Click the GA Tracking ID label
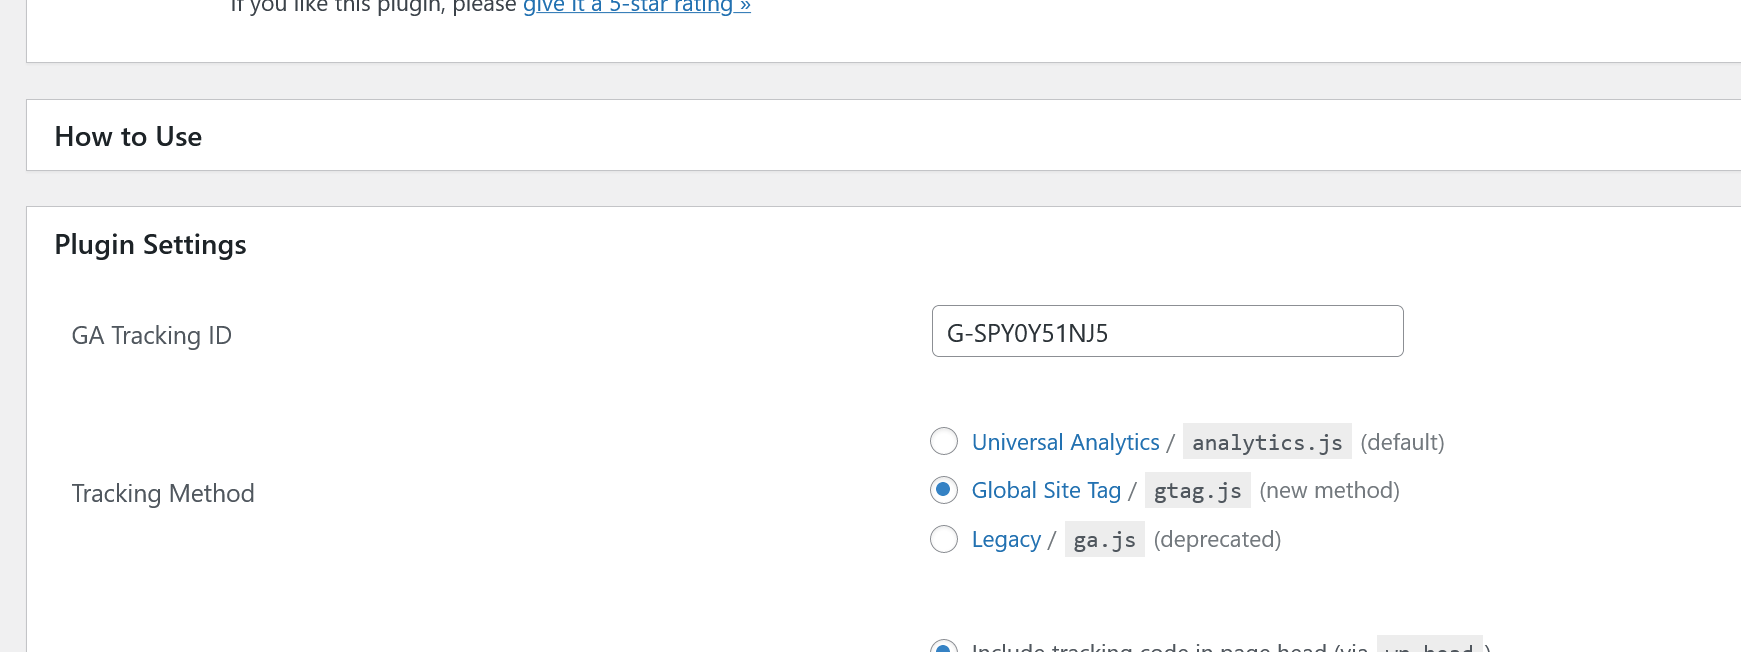This screenshot has width=1741, height=652. tap(151, 335)
